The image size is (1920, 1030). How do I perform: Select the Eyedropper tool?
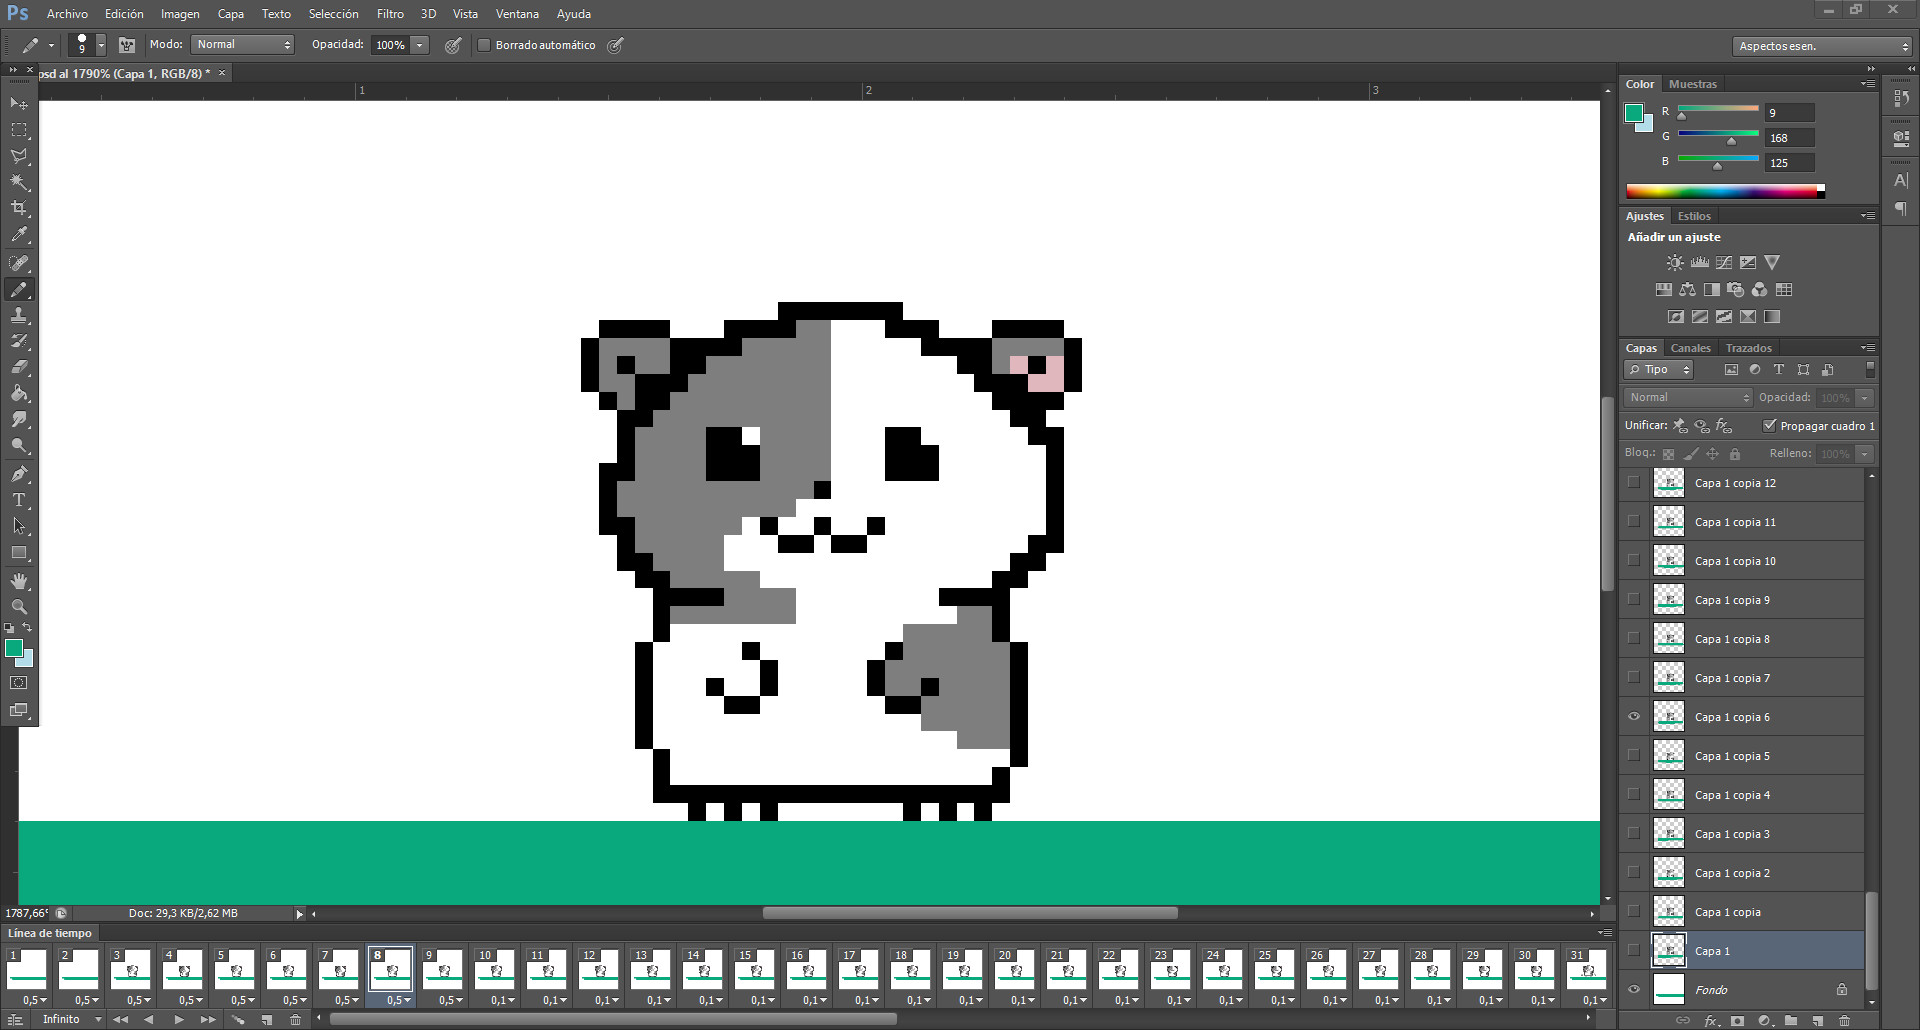(19, 235)
